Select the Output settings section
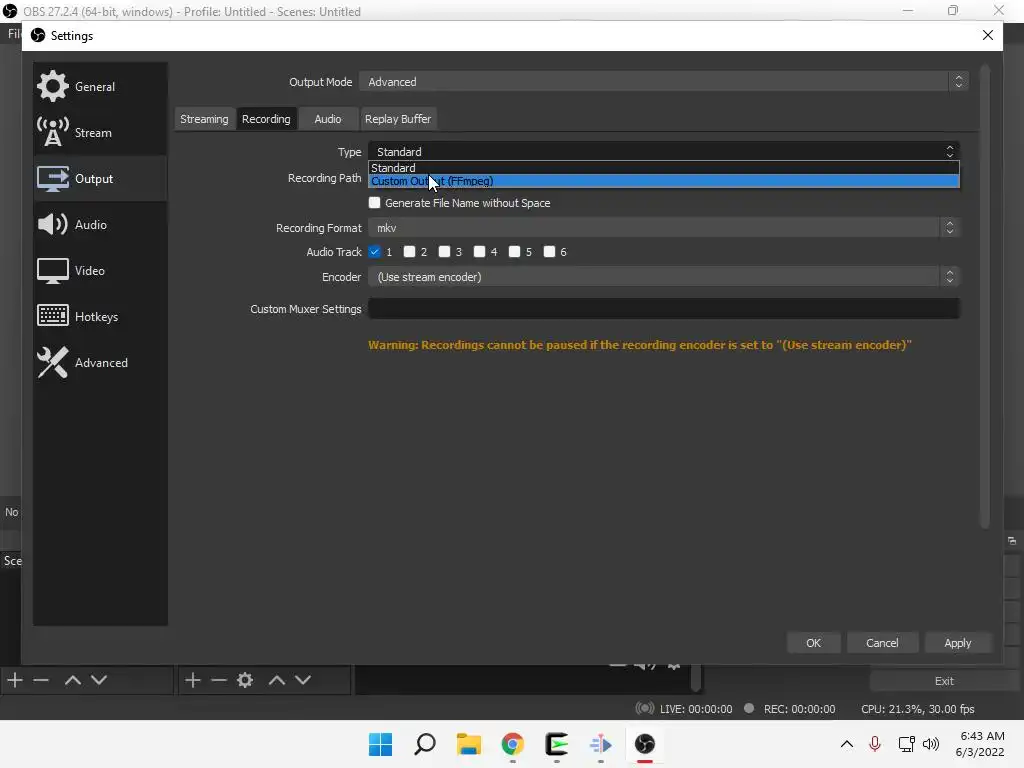Viewport: 1024px width, 768px height. click(100, 178)
